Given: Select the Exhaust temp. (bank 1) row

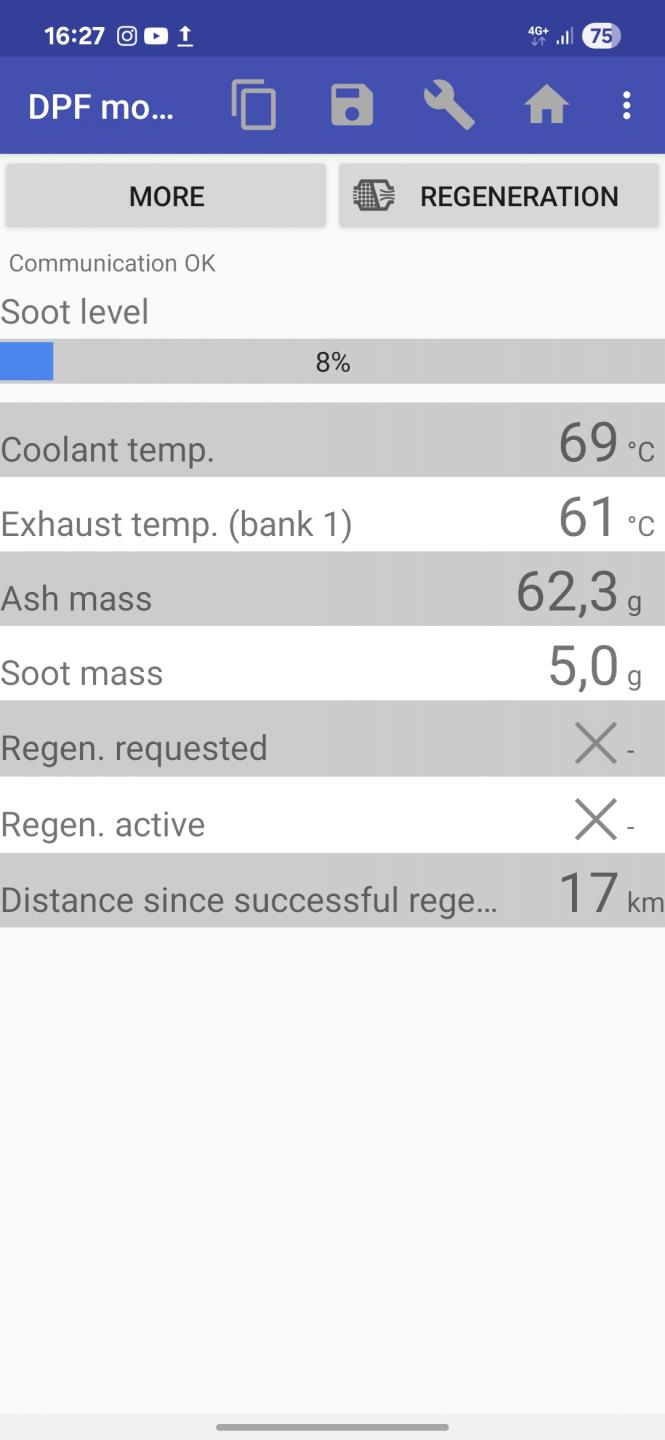Looking at the screenshot, I should pos(332,515).
